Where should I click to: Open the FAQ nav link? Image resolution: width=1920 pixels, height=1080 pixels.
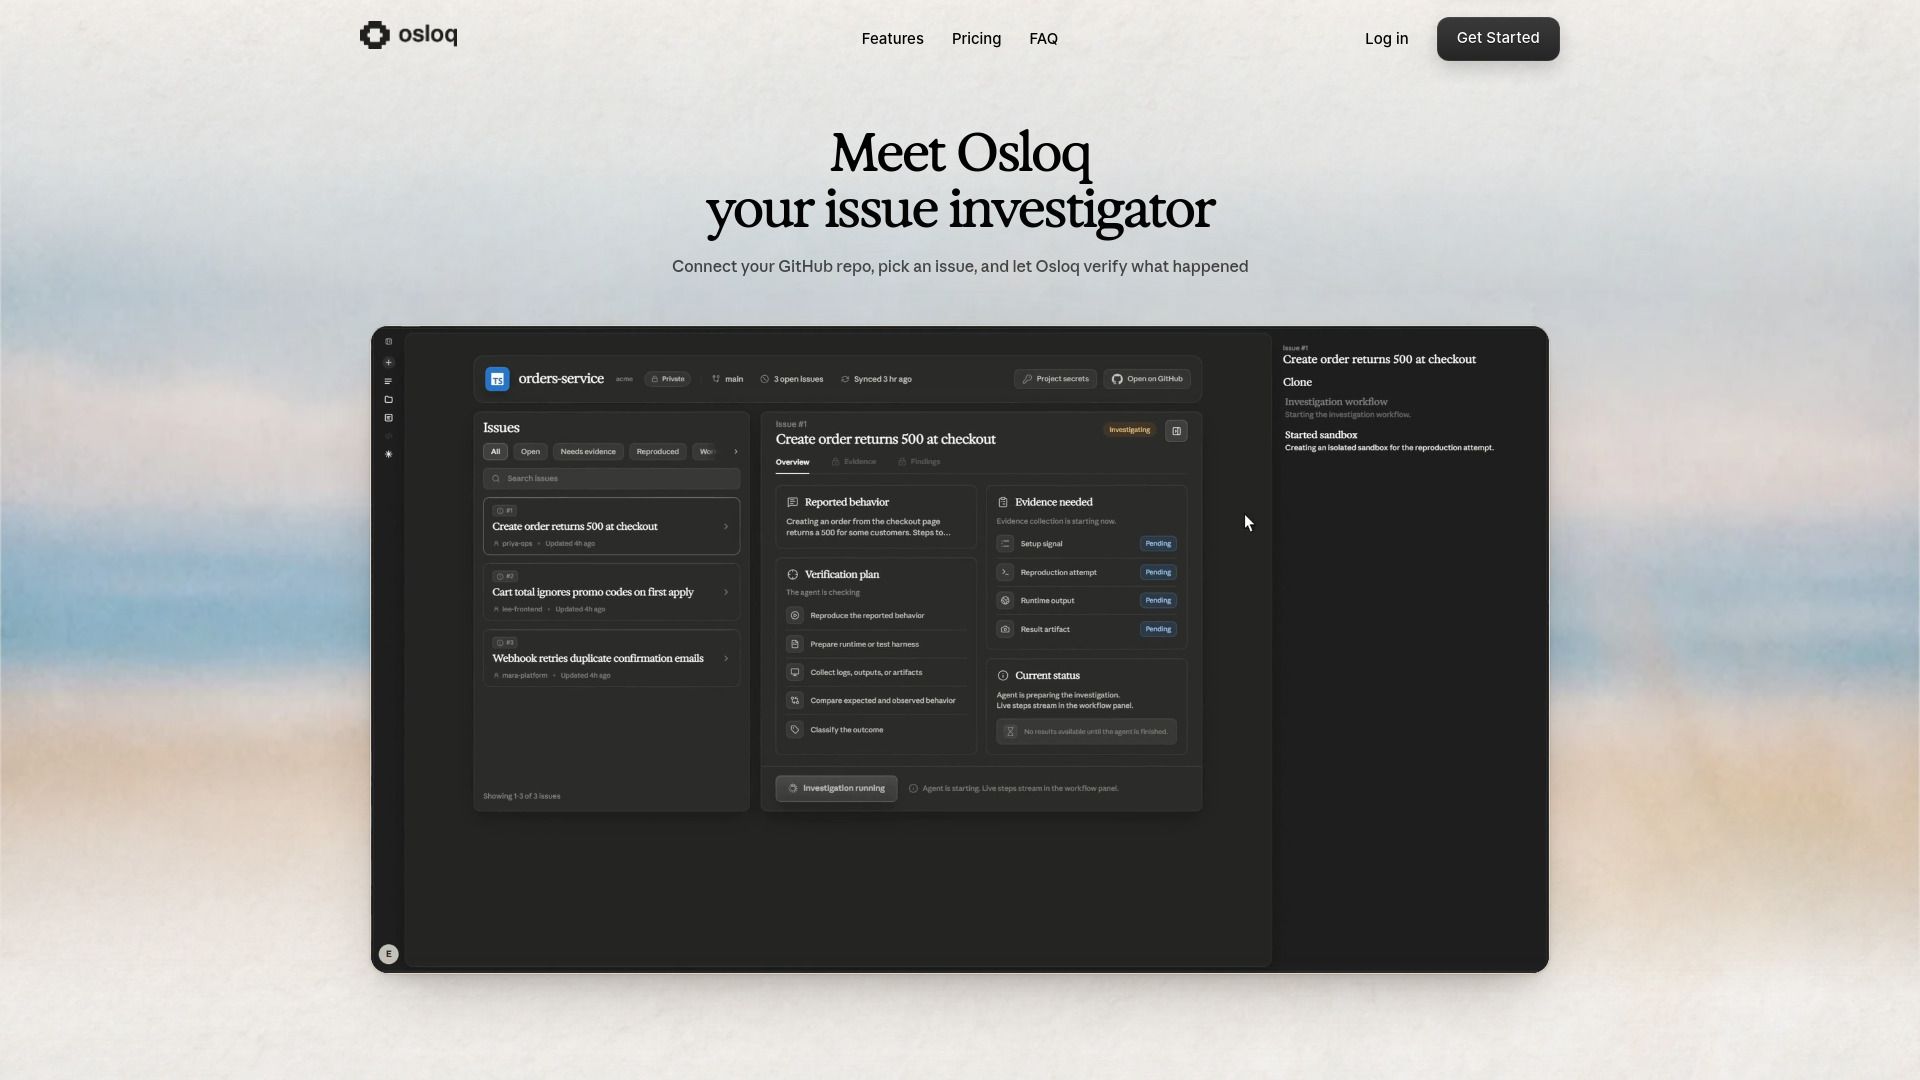pos(1043,39)
